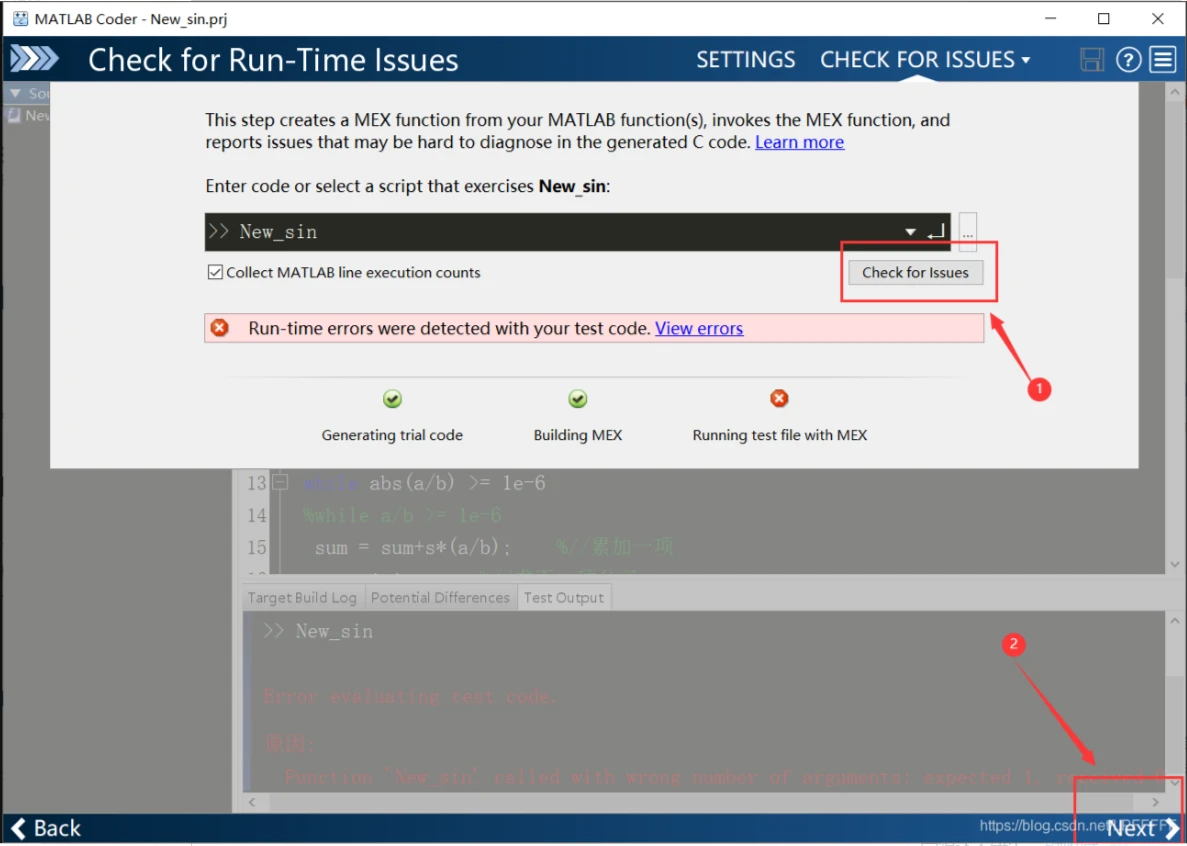Maximize the MATLAB Coder window

coord(1104,19)
